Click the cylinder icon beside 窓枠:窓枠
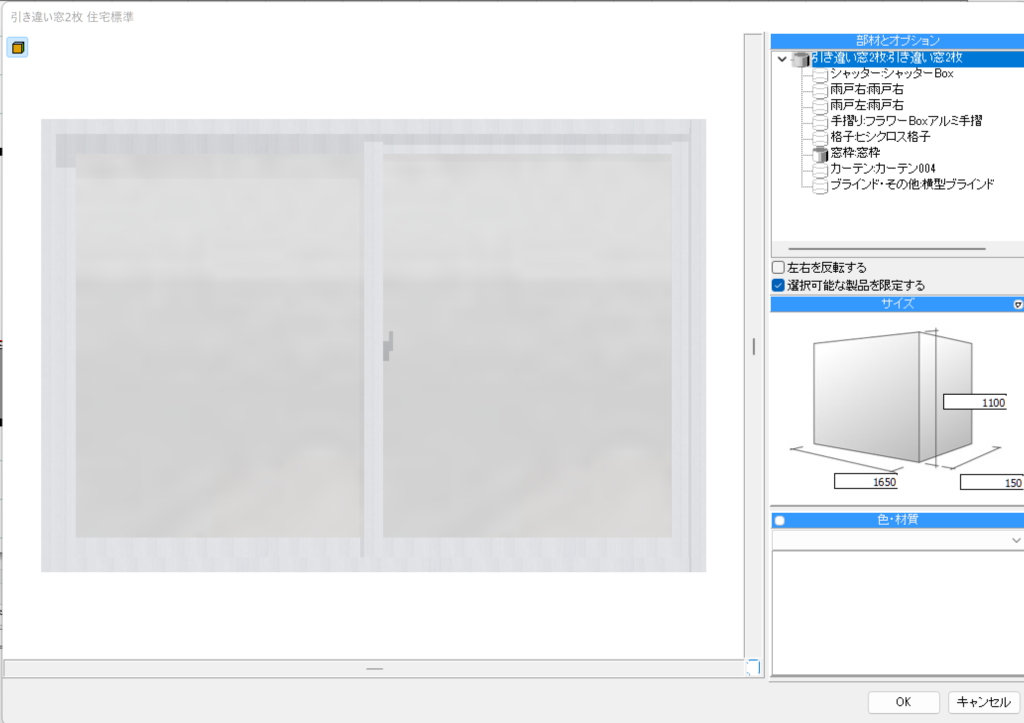Image resolution: width=1024 pixels, height=723 pixels. click(820, 154)
